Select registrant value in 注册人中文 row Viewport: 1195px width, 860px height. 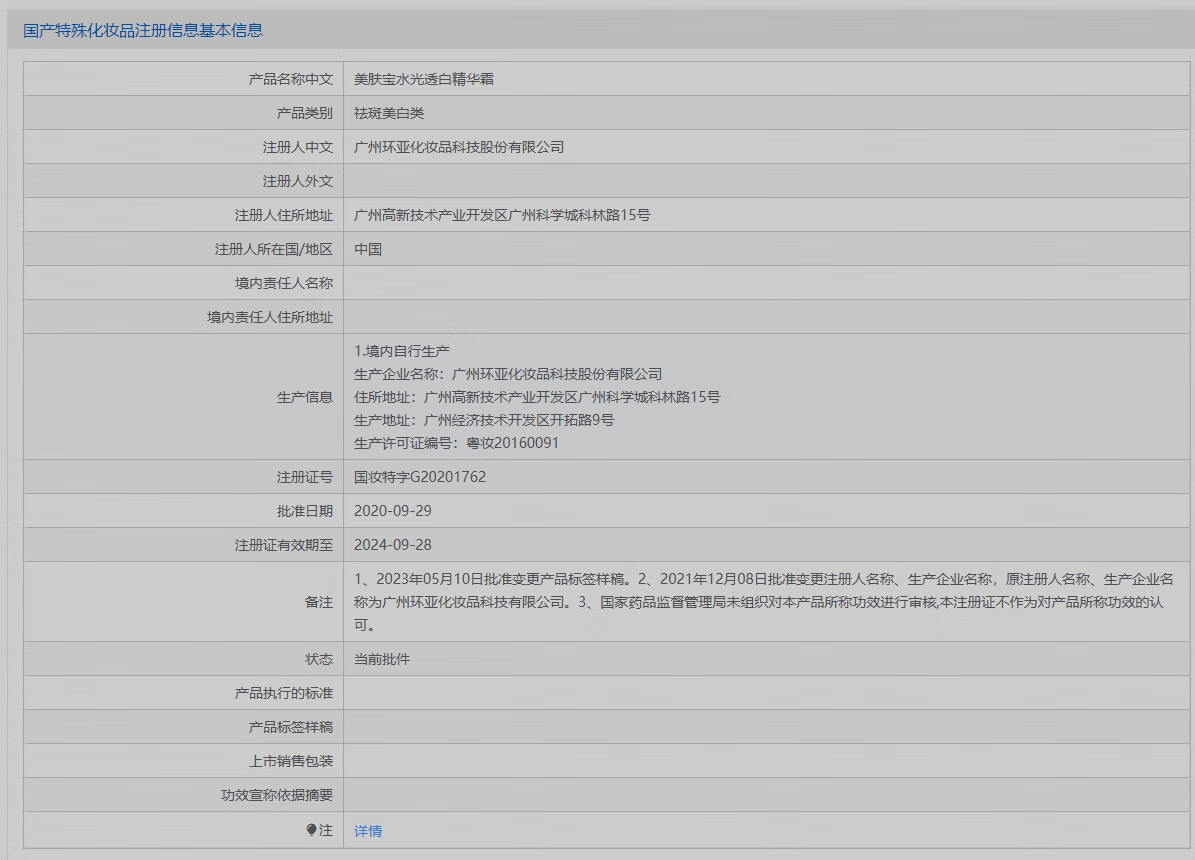(x=459, y=147)
